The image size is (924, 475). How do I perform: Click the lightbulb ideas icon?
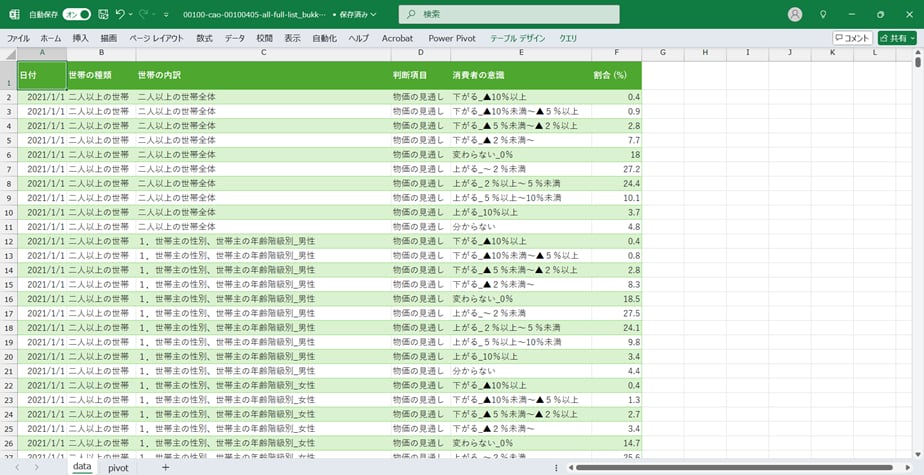tap(823, 15)
